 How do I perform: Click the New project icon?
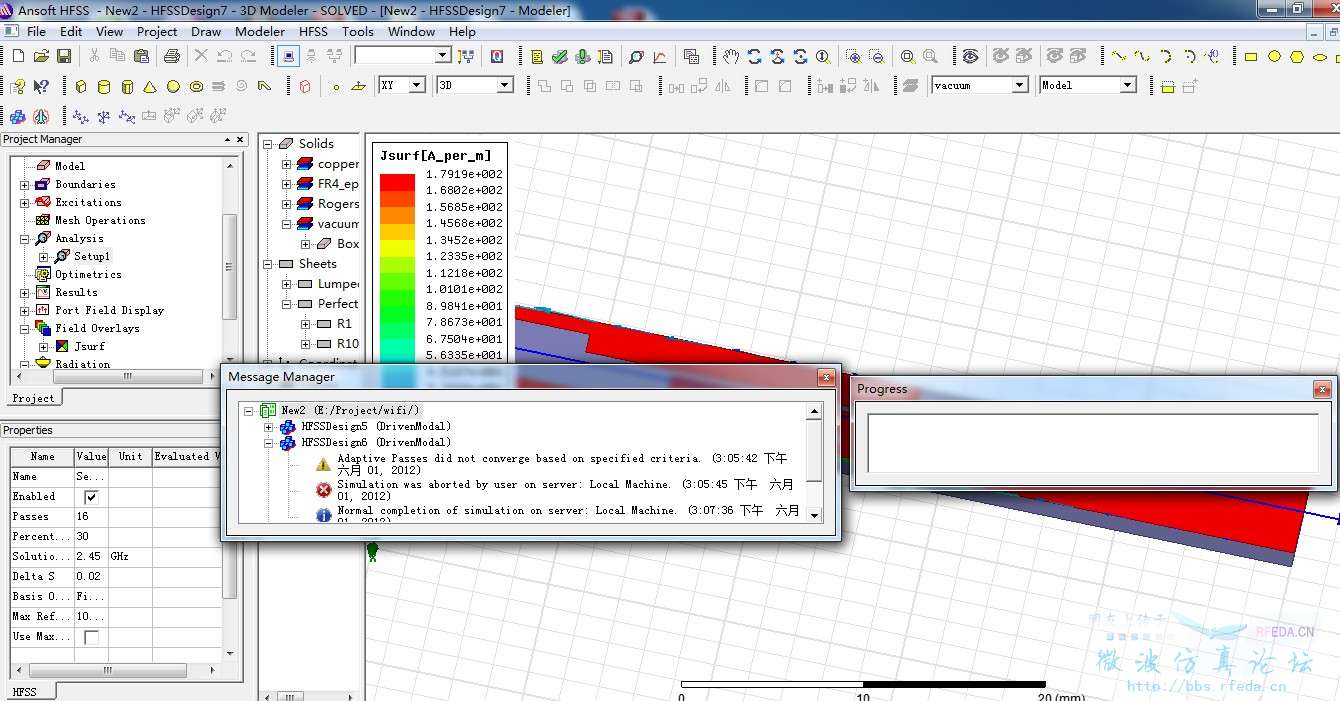tap(18, 56)
